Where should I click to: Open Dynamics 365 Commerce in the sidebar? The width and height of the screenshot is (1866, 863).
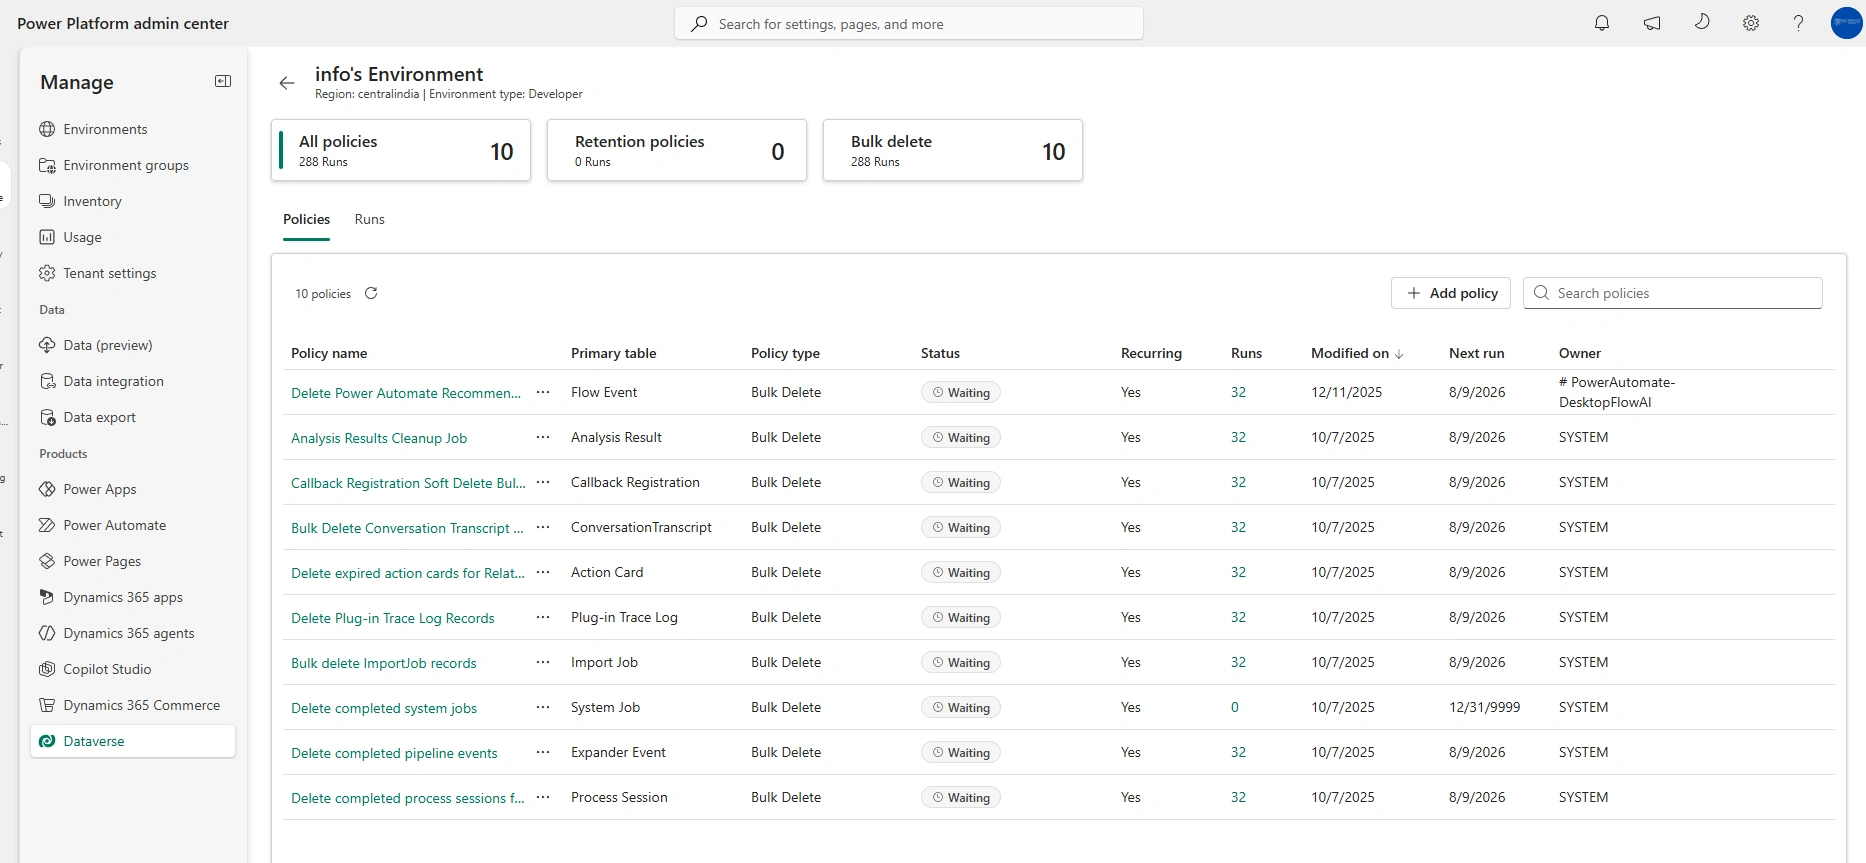[133, 705]
